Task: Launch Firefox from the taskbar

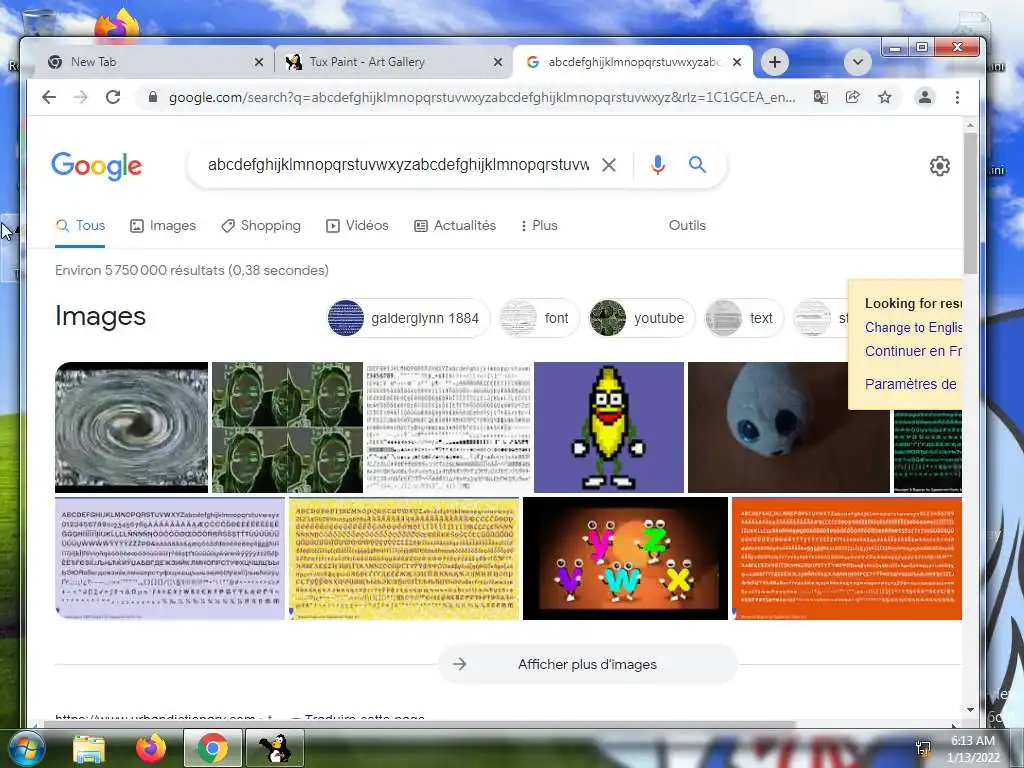Action: [x=151, y=748]
